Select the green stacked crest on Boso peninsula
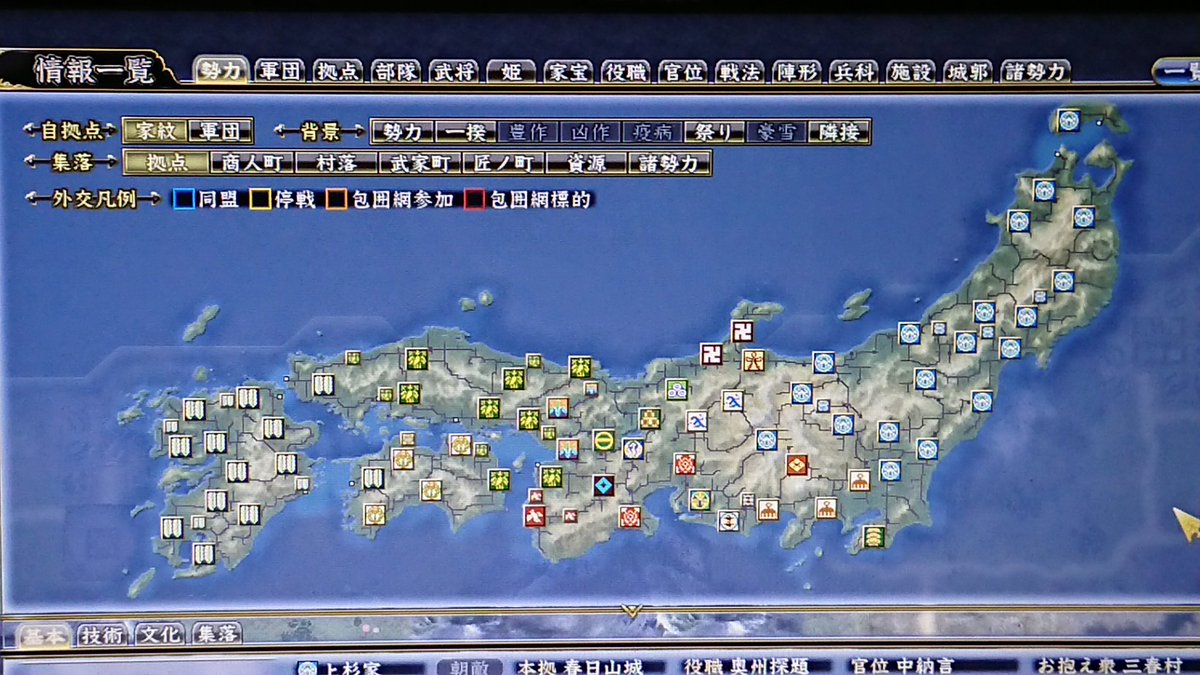1200x675 pixels. point(874,536)
